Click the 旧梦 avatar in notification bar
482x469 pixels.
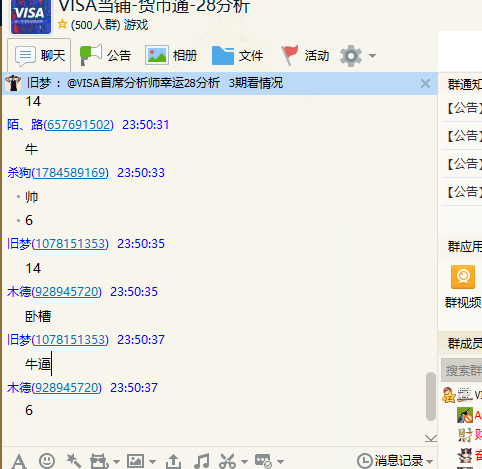point(13,83)
